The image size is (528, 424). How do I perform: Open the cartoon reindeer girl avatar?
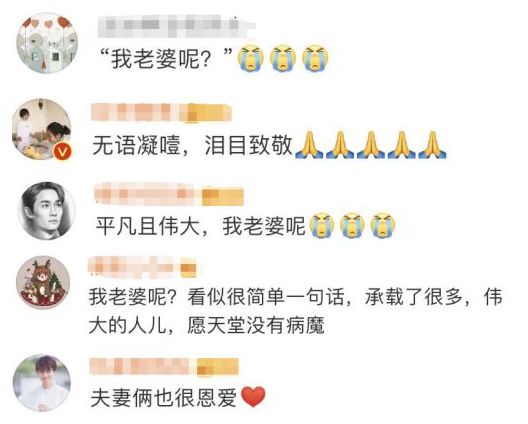[43, 282]
